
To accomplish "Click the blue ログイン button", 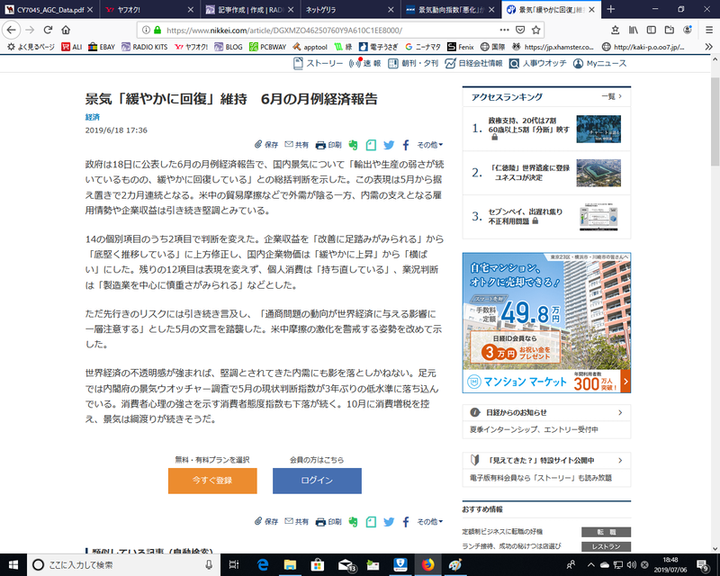I will [x=317, y=481].
